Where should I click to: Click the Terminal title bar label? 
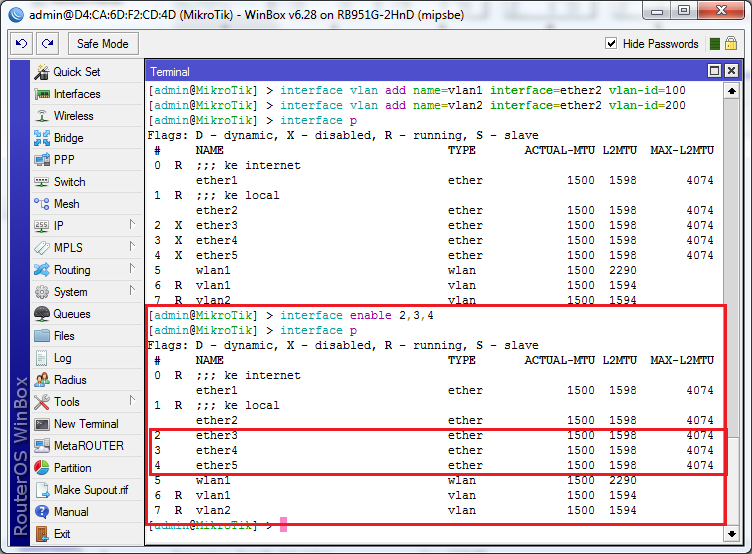(170, 72)
